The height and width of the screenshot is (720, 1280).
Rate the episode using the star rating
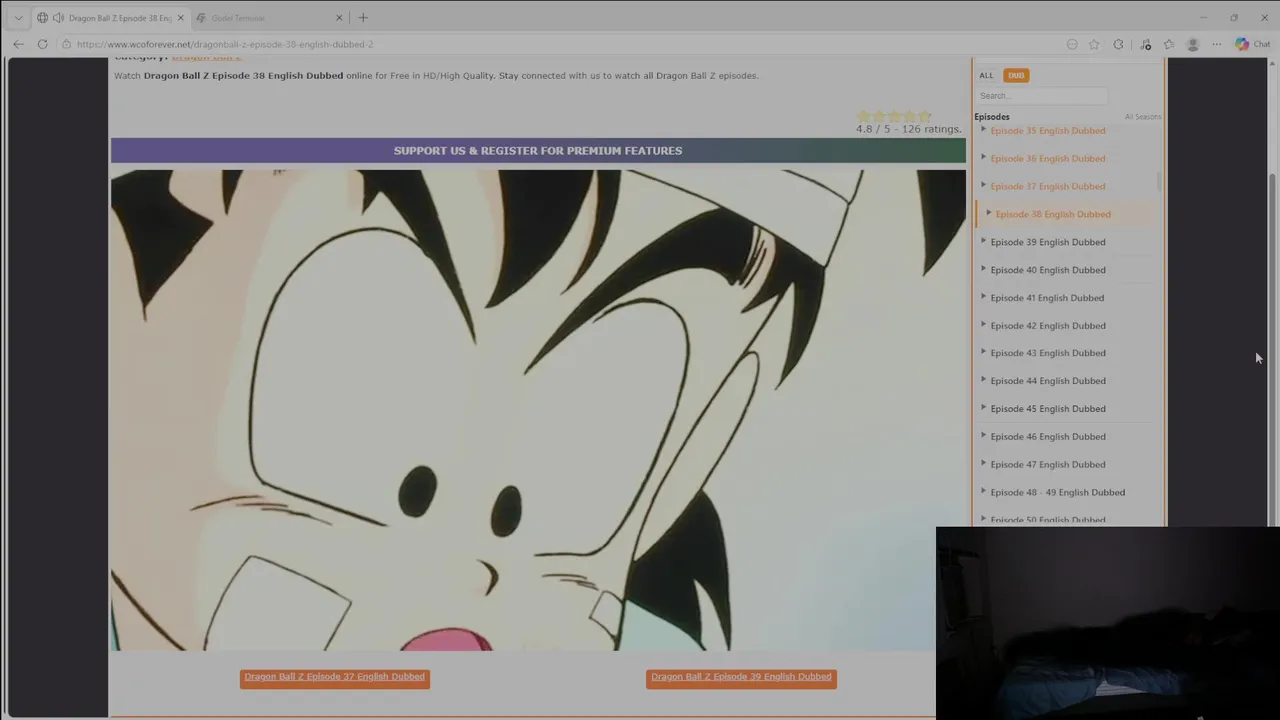pyautogui.click(x=894, y=116)
